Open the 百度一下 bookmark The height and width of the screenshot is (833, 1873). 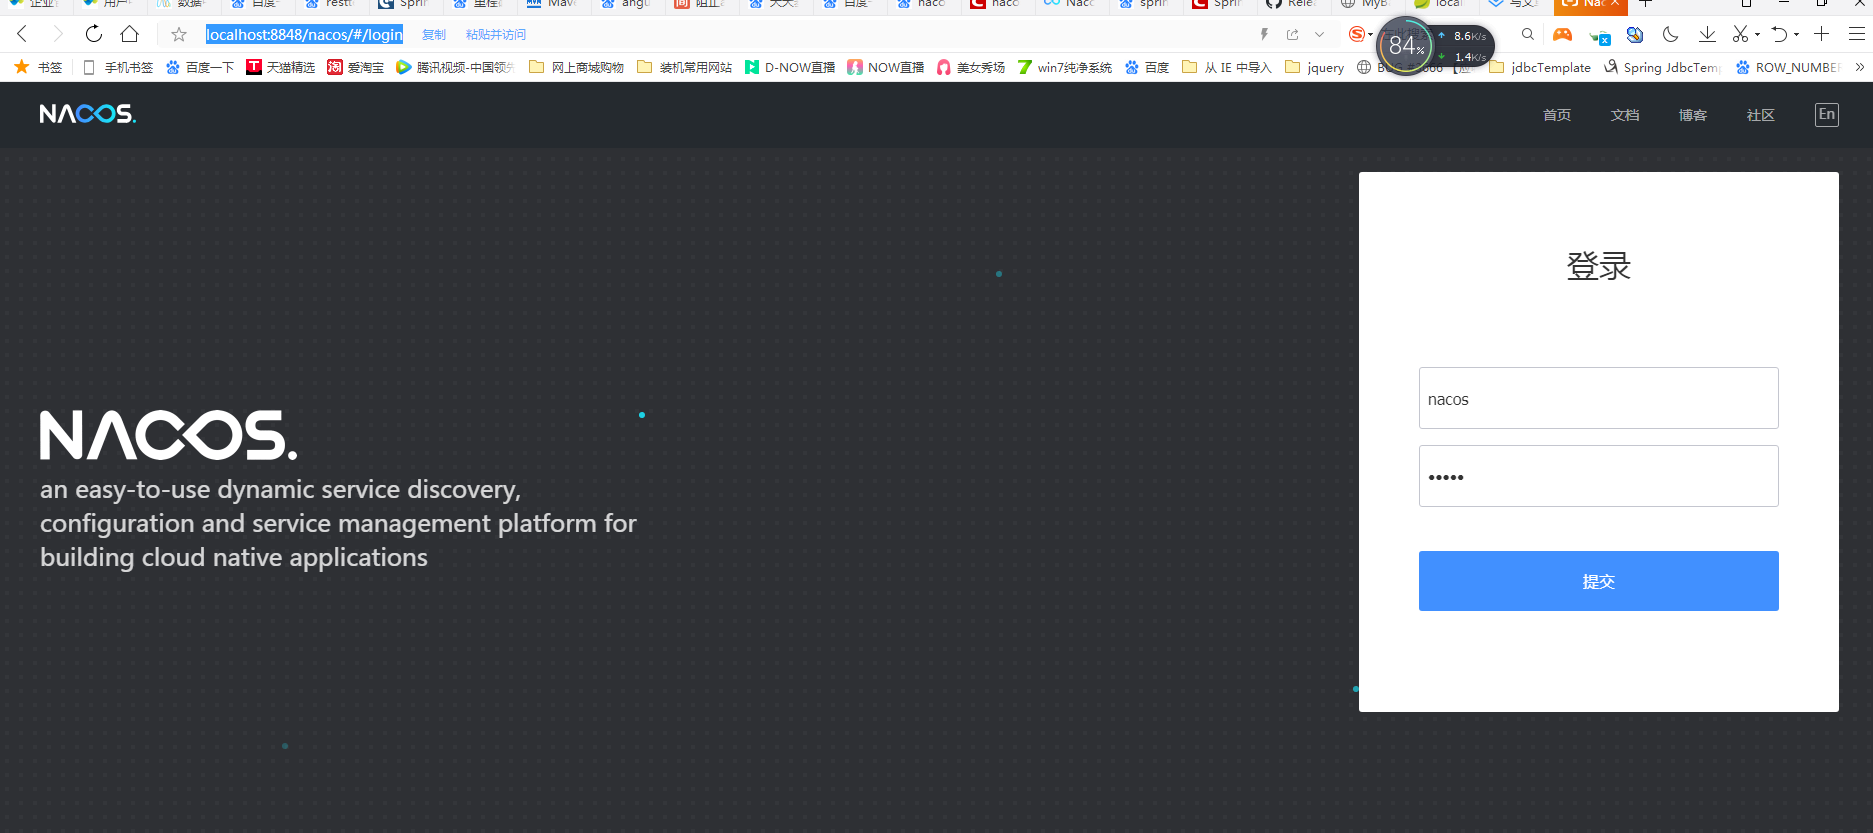pos(200,67)
